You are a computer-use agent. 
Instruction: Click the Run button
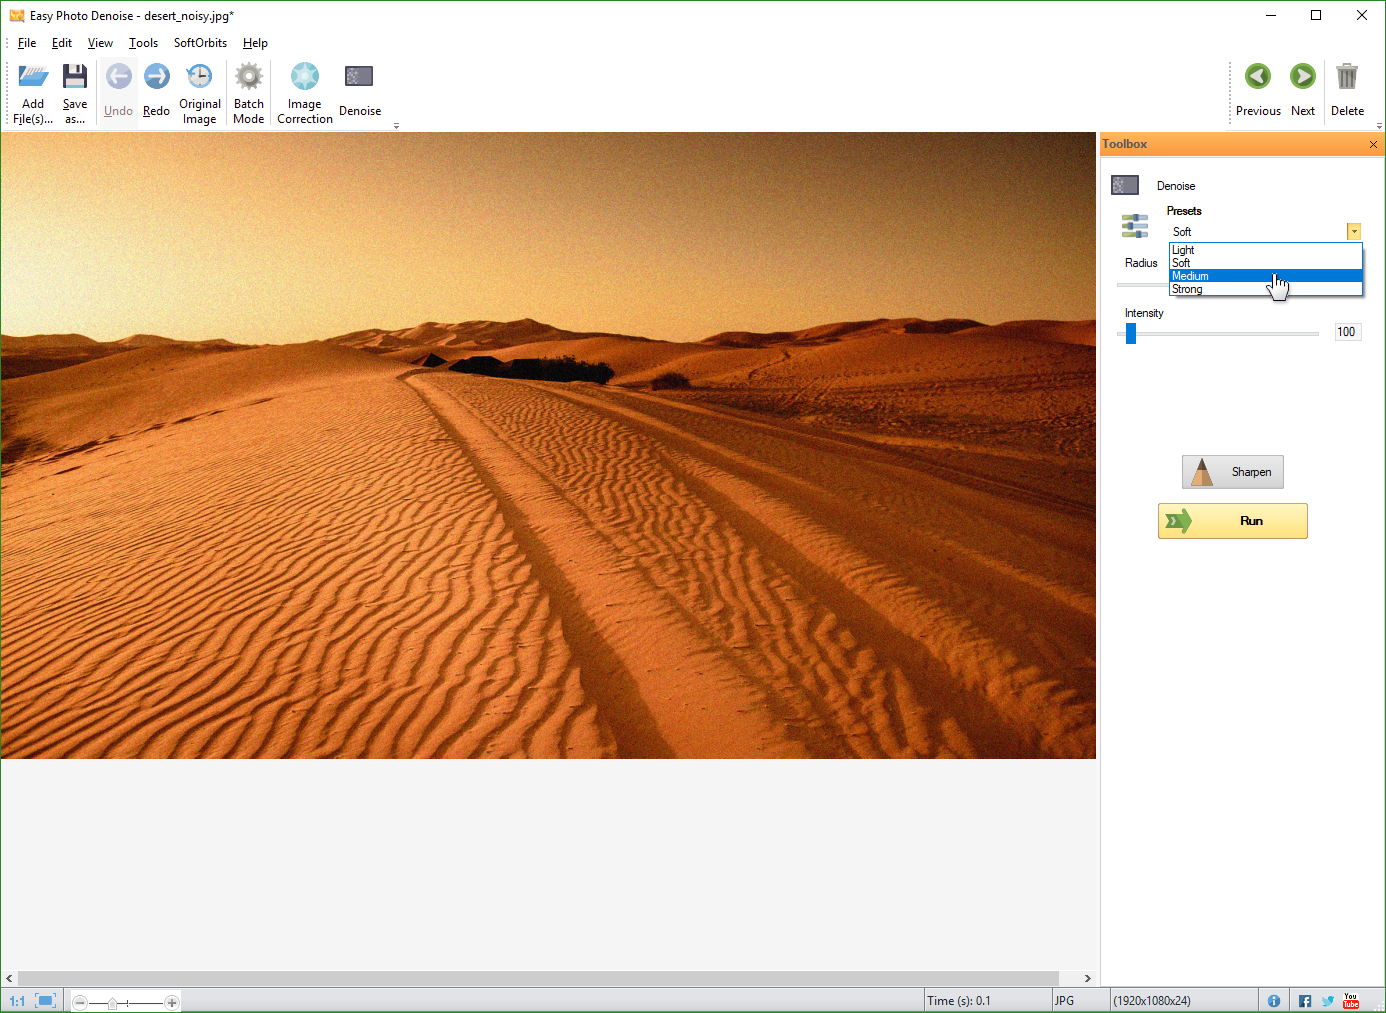click(x=1233, y=521)
